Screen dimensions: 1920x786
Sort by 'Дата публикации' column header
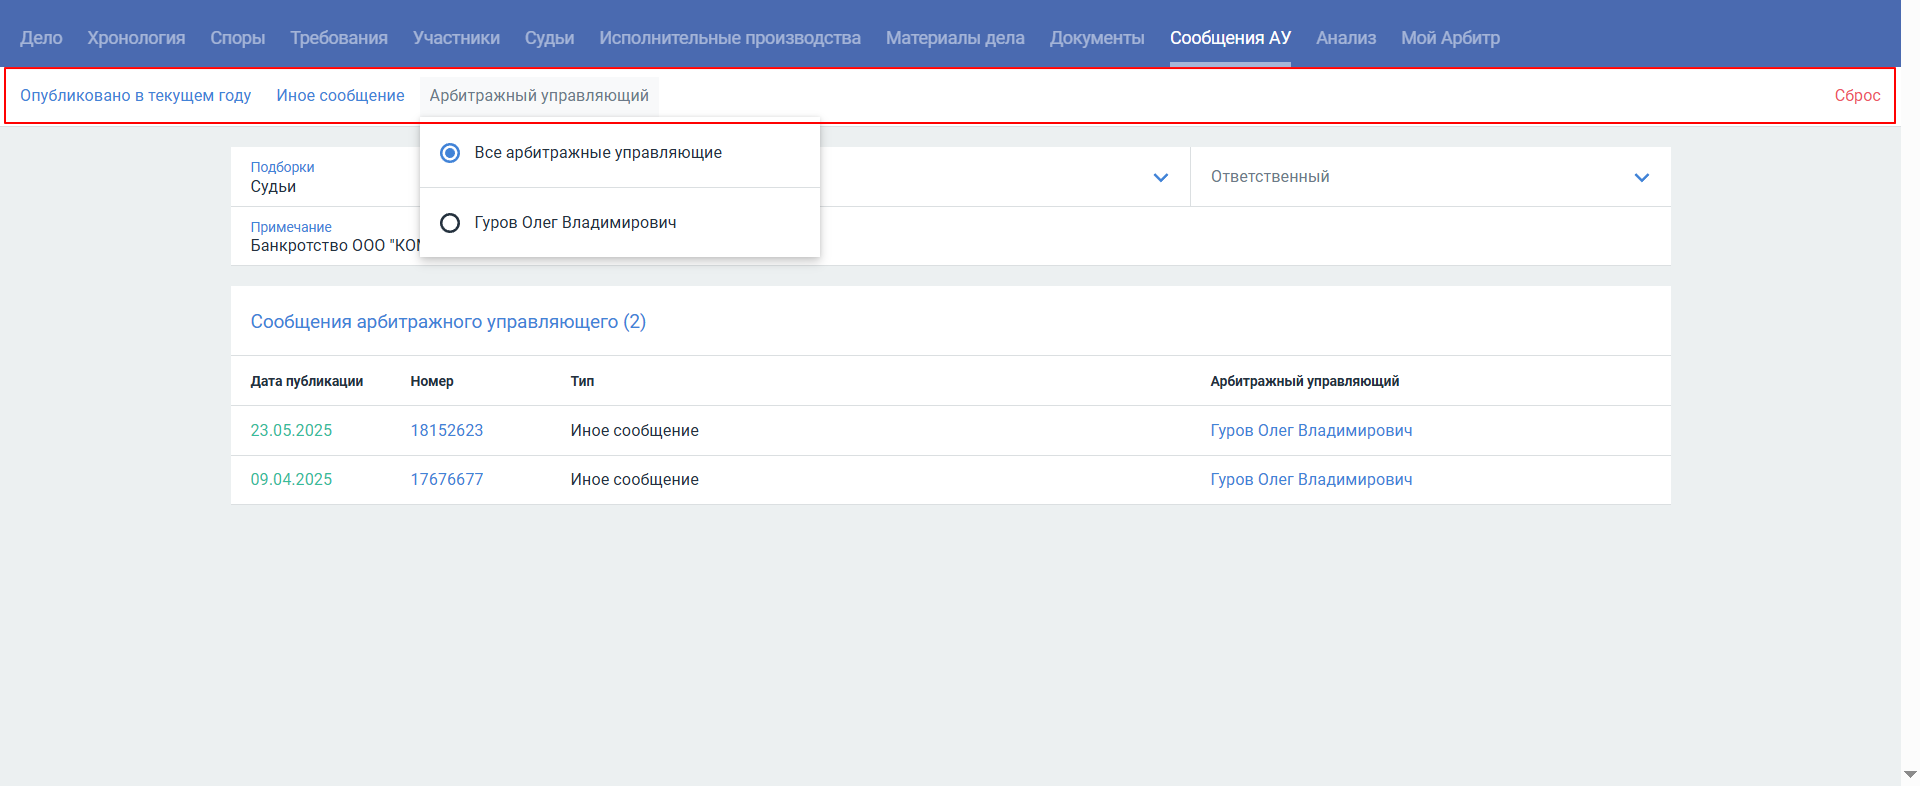click(306, 382)
